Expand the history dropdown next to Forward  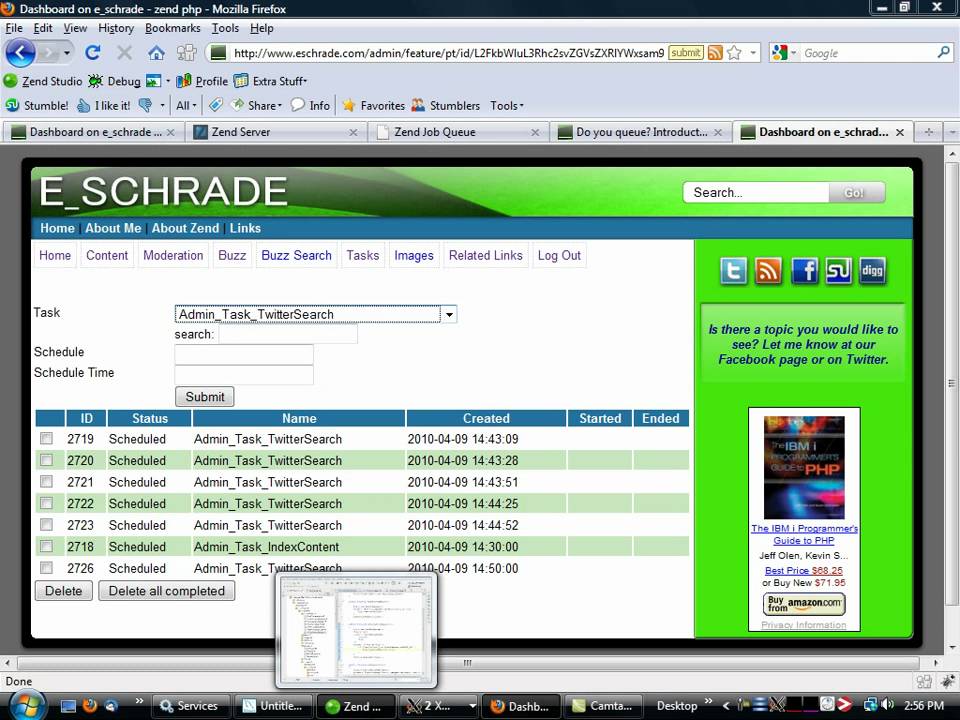point(67,53)
